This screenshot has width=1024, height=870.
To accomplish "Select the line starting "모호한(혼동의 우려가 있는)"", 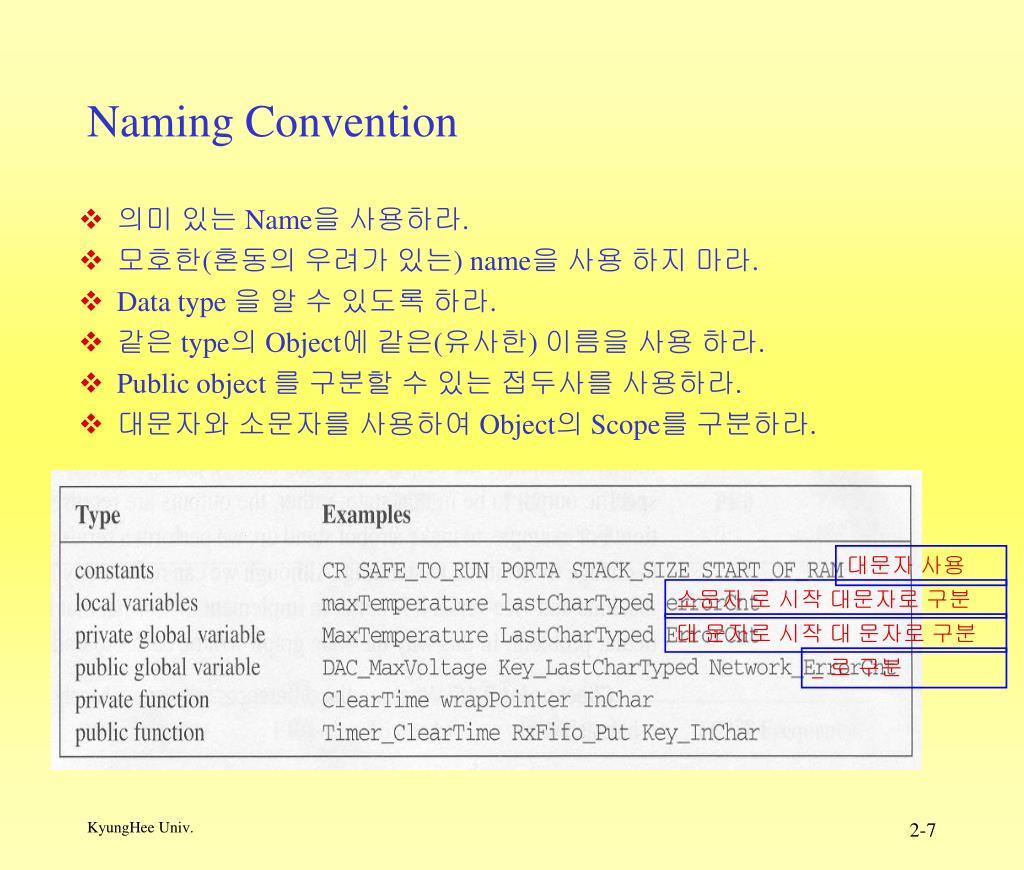I will (x=438, y=260).
